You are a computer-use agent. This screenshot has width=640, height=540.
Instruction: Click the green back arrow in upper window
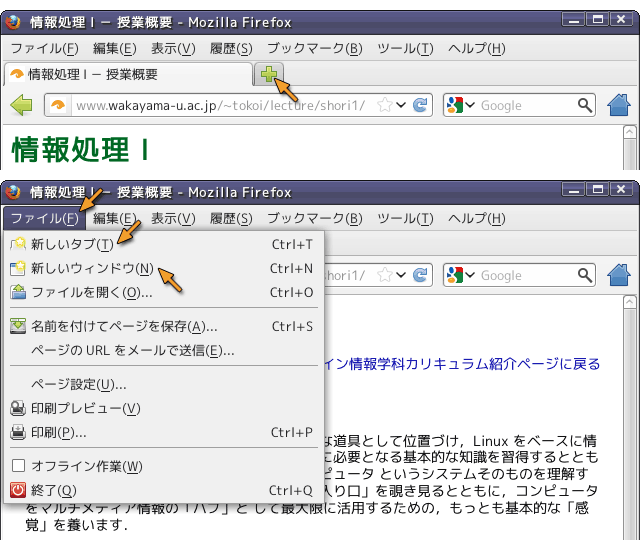(21, 105)
